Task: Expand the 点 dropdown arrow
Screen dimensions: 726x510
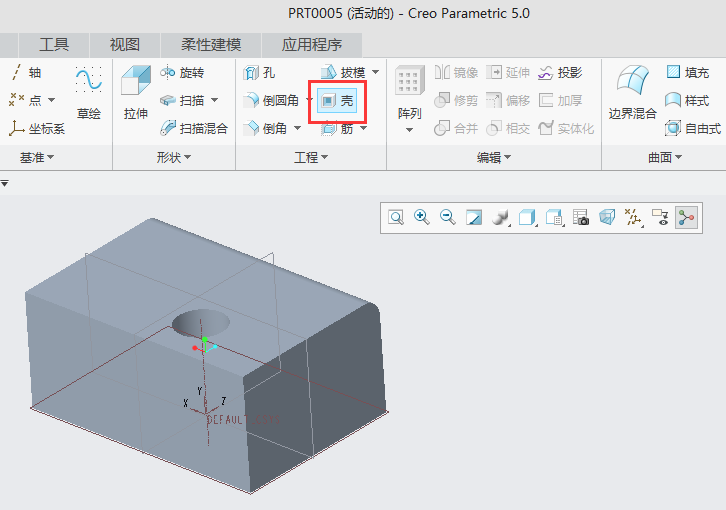Action: point(51,100)
